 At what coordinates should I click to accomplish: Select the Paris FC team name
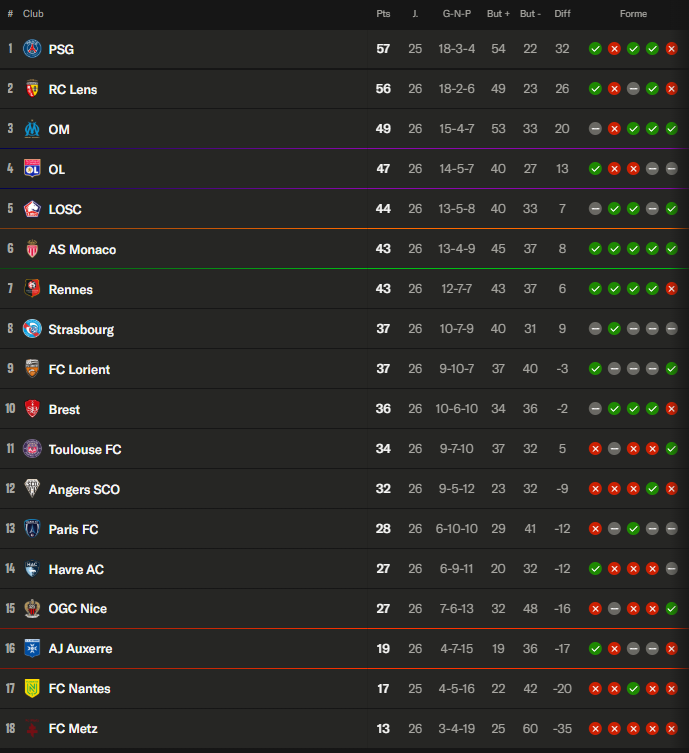pyautogui.click(x=73, y=529)
